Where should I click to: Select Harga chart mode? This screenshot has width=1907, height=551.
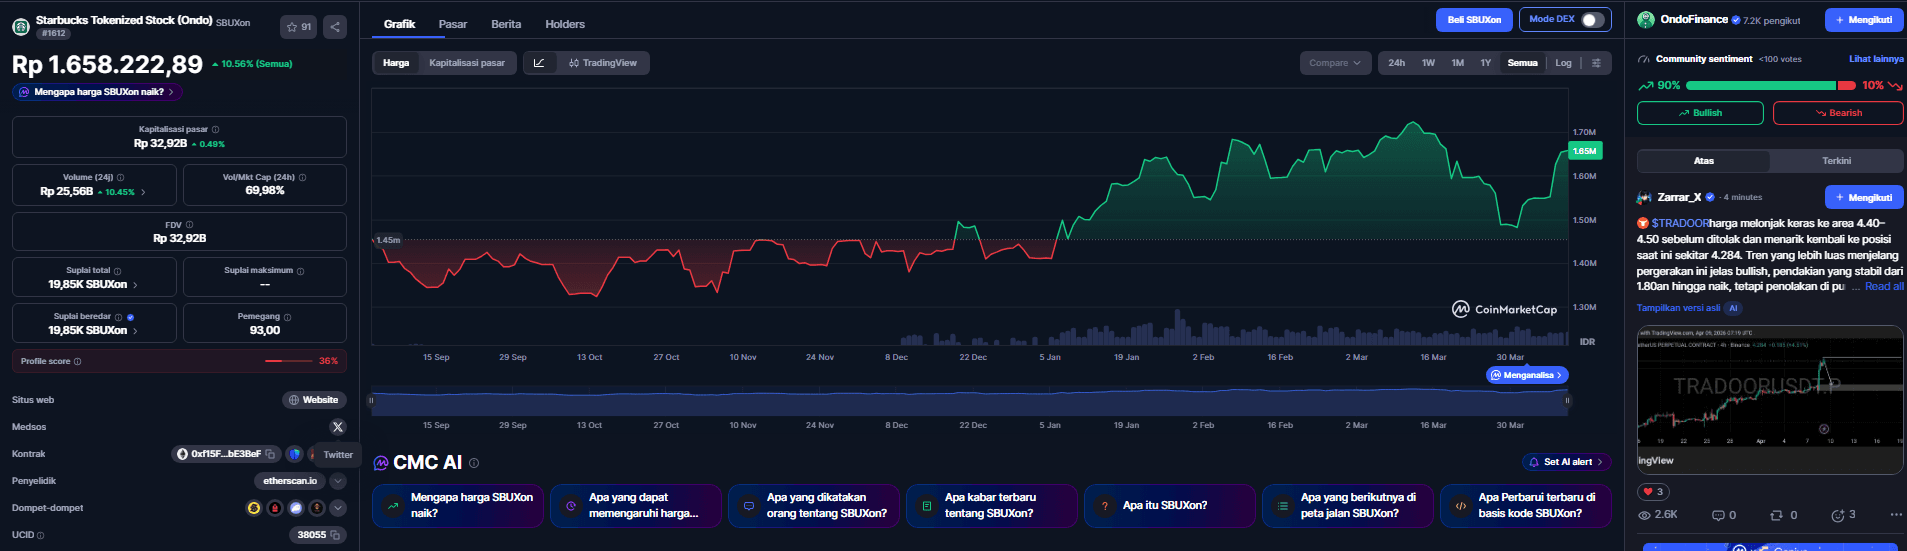[396, 63]
